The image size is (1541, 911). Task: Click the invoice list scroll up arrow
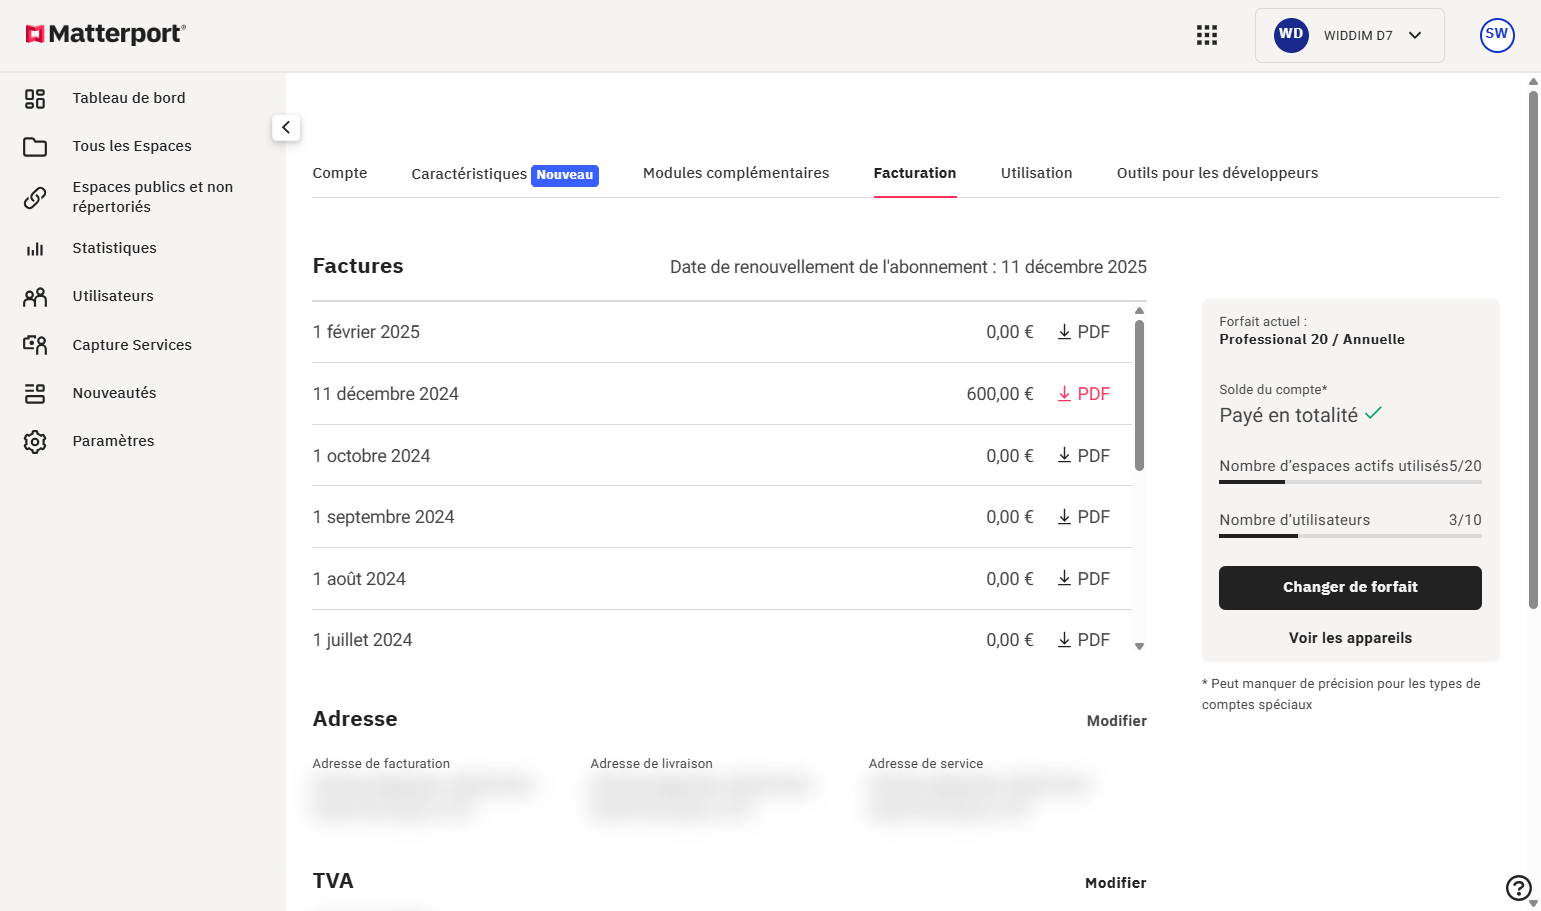[x=1139, y=311]
